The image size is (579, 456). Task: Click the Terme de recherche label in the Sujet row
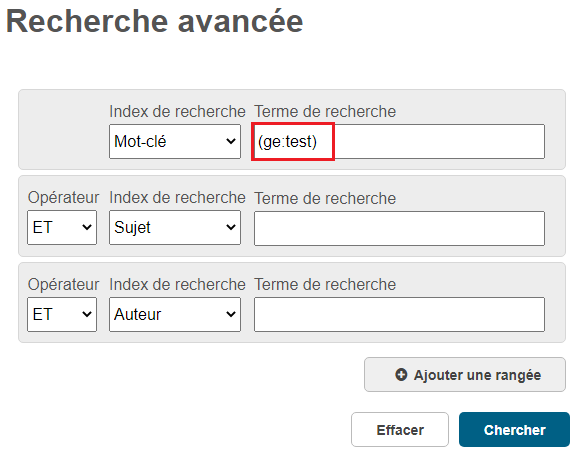coord(325,198)
